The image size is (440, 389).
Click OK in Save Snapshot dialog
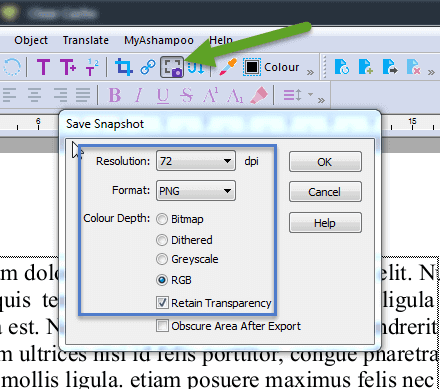click(x=325, y=162)
